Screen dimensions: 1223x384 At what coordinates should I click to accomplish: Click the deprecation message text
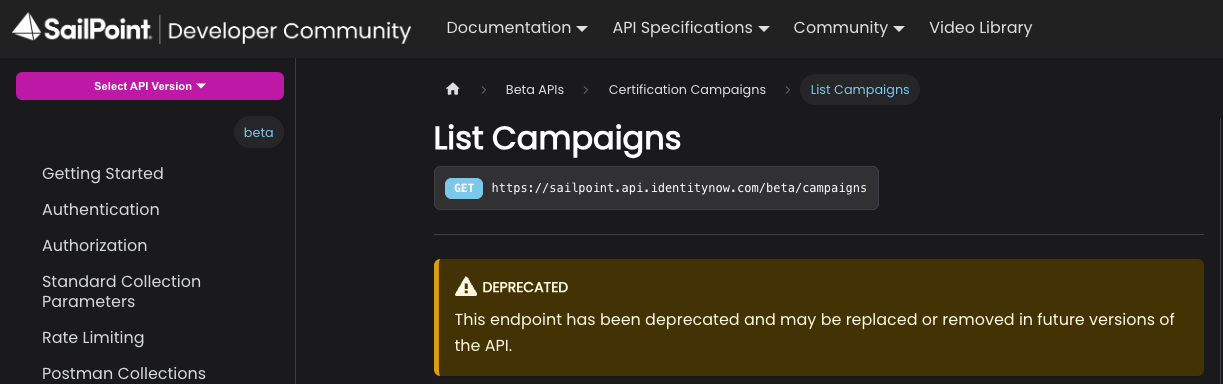click(x=814, y=332)
